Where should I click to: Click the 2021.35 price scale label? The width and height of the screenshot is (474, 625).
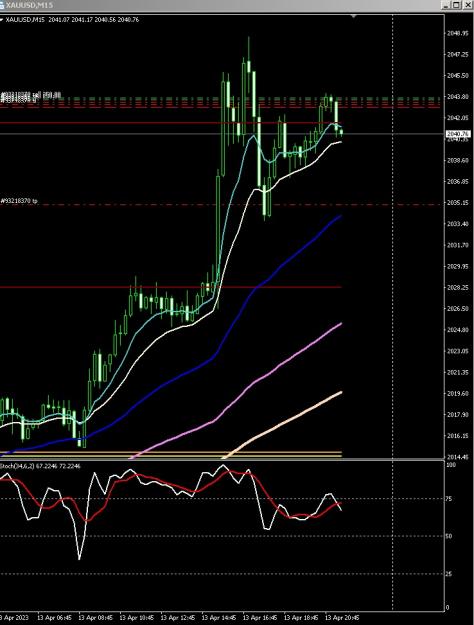[x=457, y=372]
